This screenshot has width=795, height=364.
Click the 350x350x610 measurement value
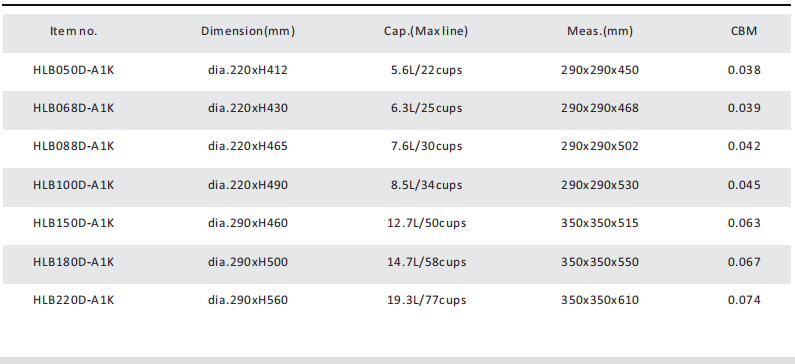coord(600,300)
